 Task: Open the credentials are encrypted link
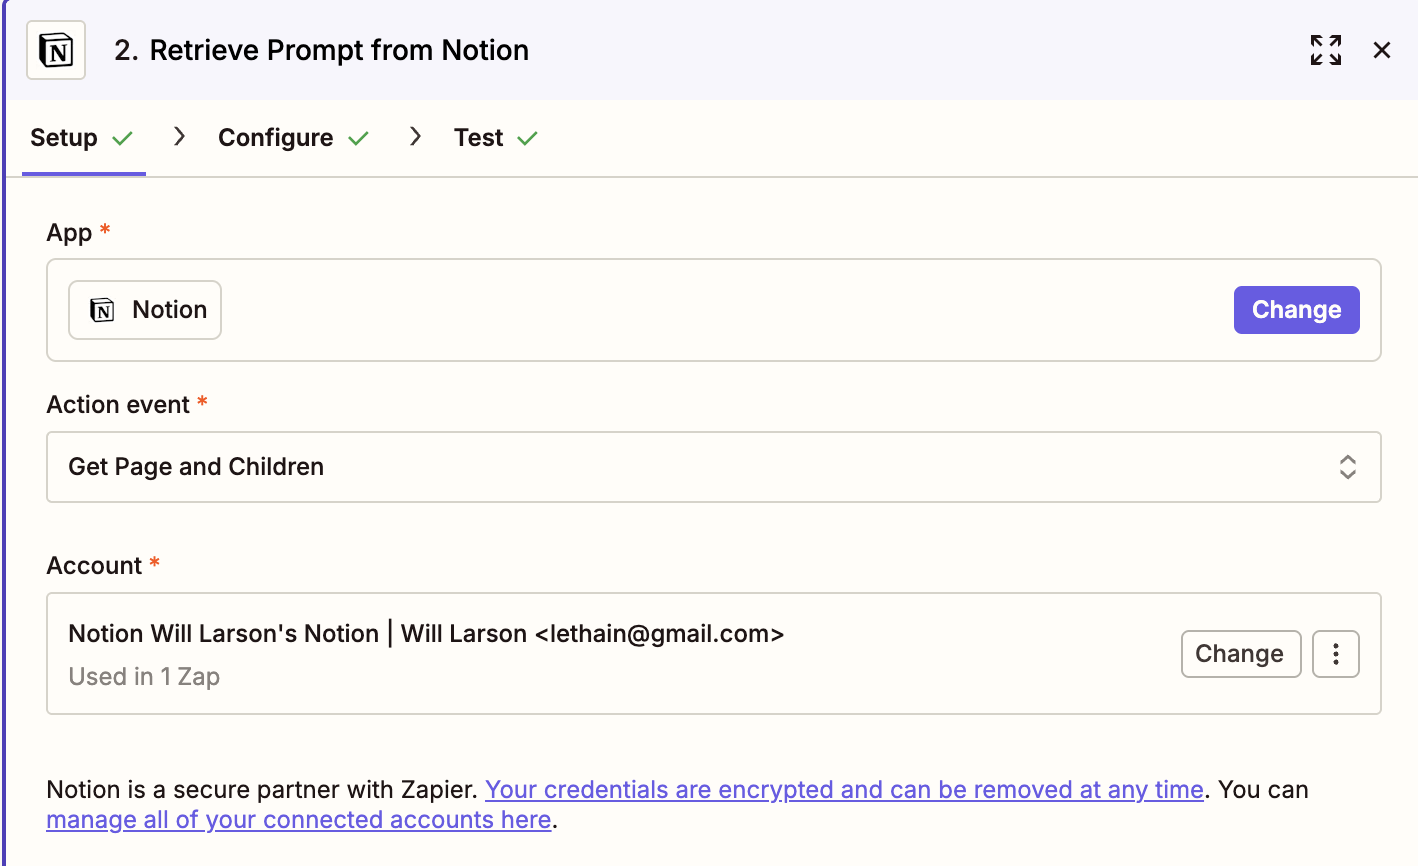(x=844, y=790)
